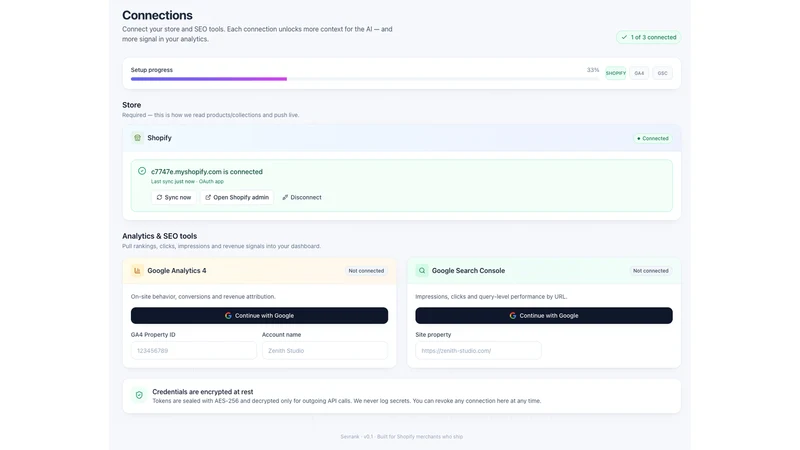The width and height of the screenshot is (800, 450).
Task: Click the Site property input field
Action: point(478,351)
